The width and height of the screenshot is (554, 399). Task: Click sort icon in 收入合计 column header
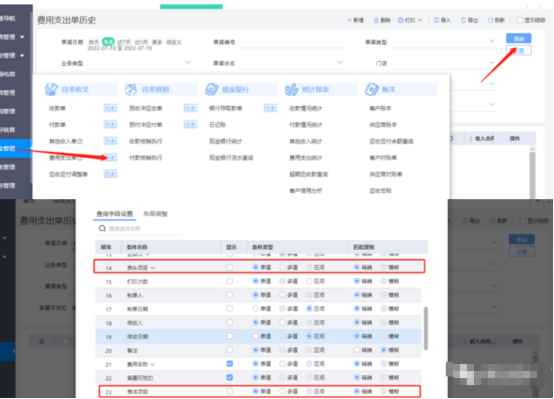pyautogui.click(x=471, y=139)
